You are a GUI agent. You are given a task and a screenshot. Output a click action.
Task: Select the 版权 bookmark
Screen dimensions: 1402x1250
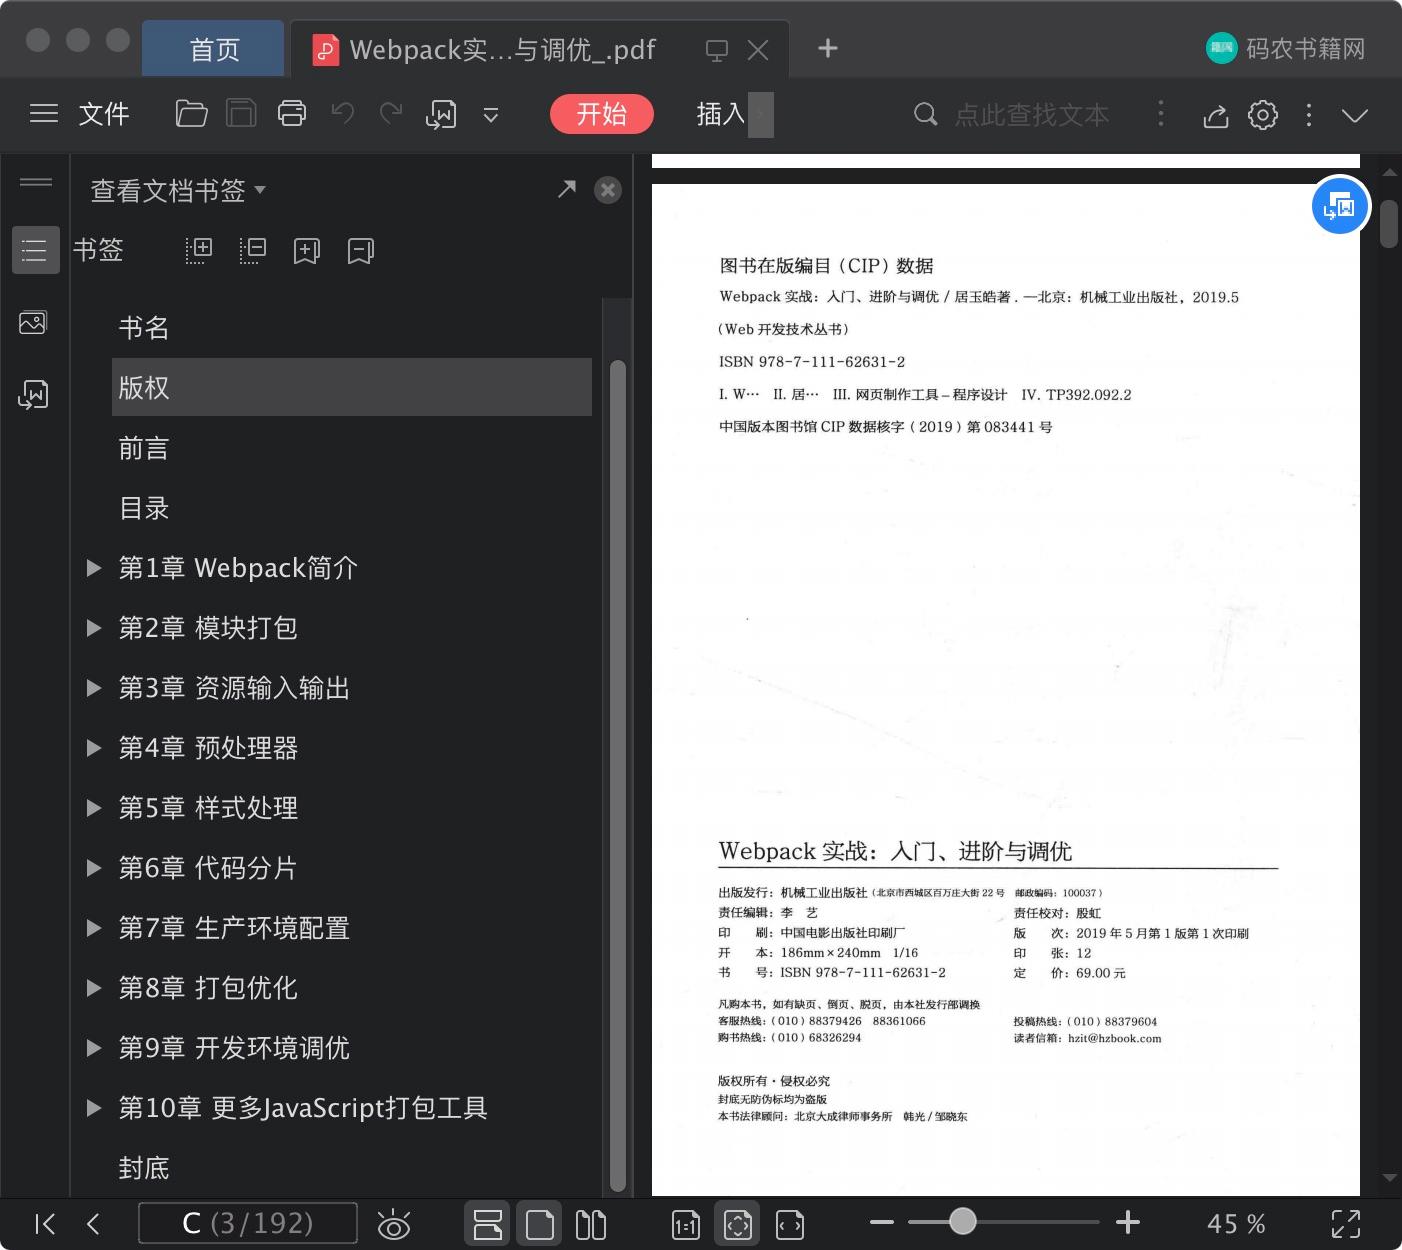point(352,387)
